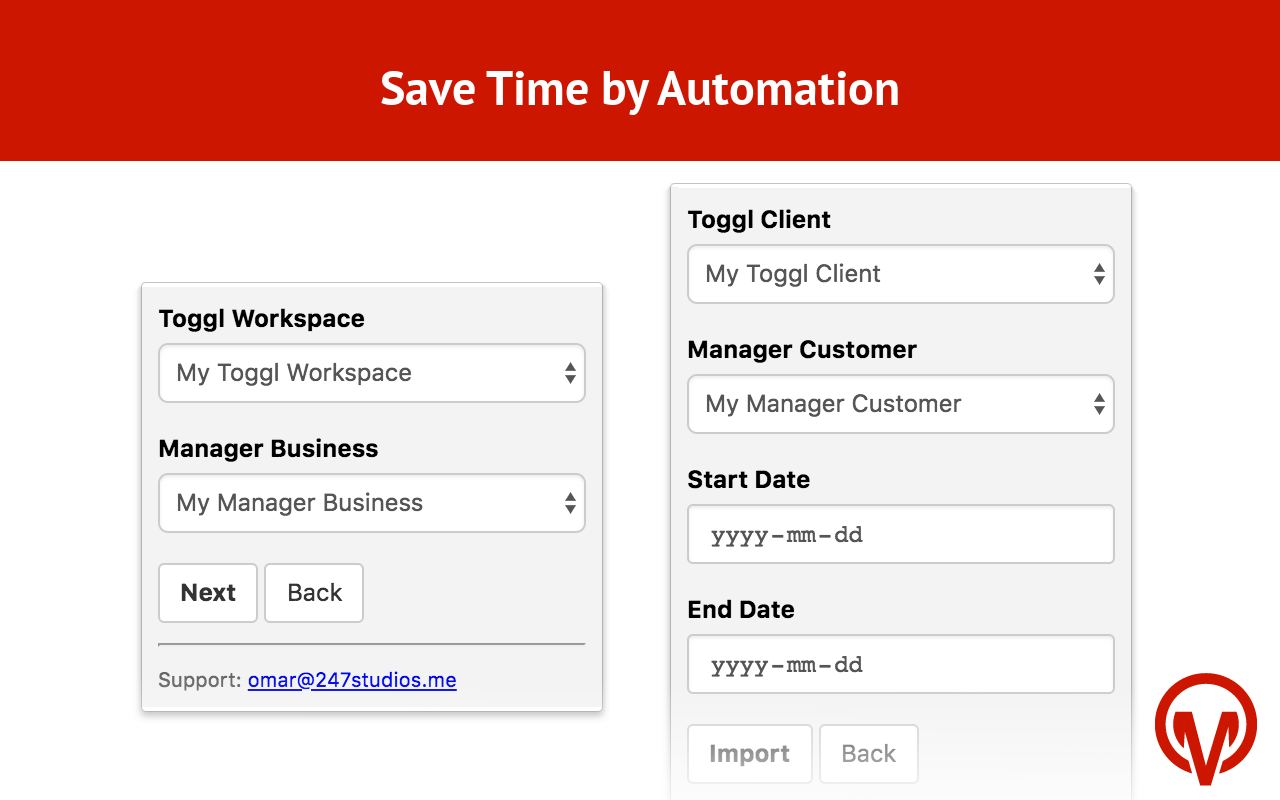Focus the End Date input field
1280x800 pixels.
901,664
